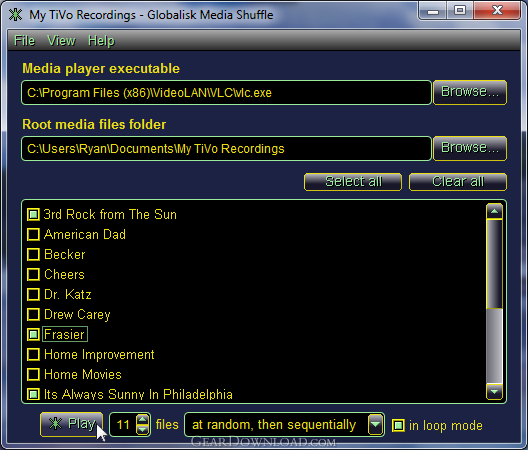This screenshot has height=450, width=528.
Task: Click the list scrollbar up arrow
Action: [x=494, y=212]
